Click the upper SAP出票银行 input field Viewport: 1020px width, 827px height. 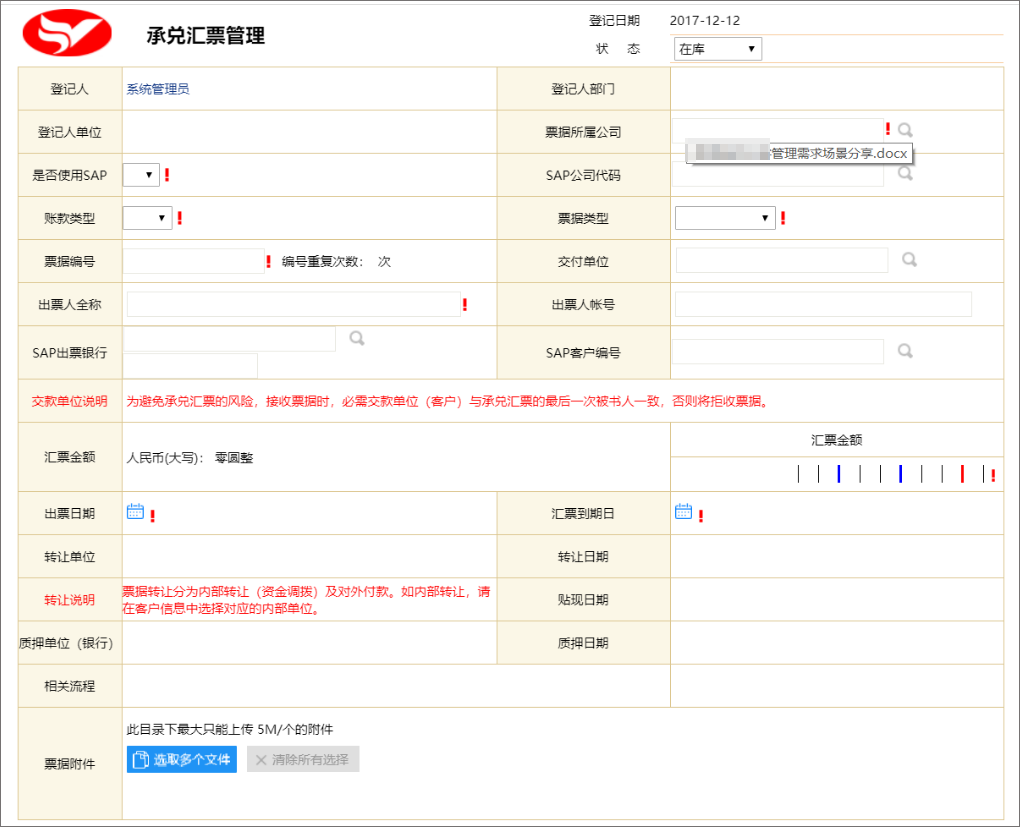pyautogui.click(x=229, y=339)
